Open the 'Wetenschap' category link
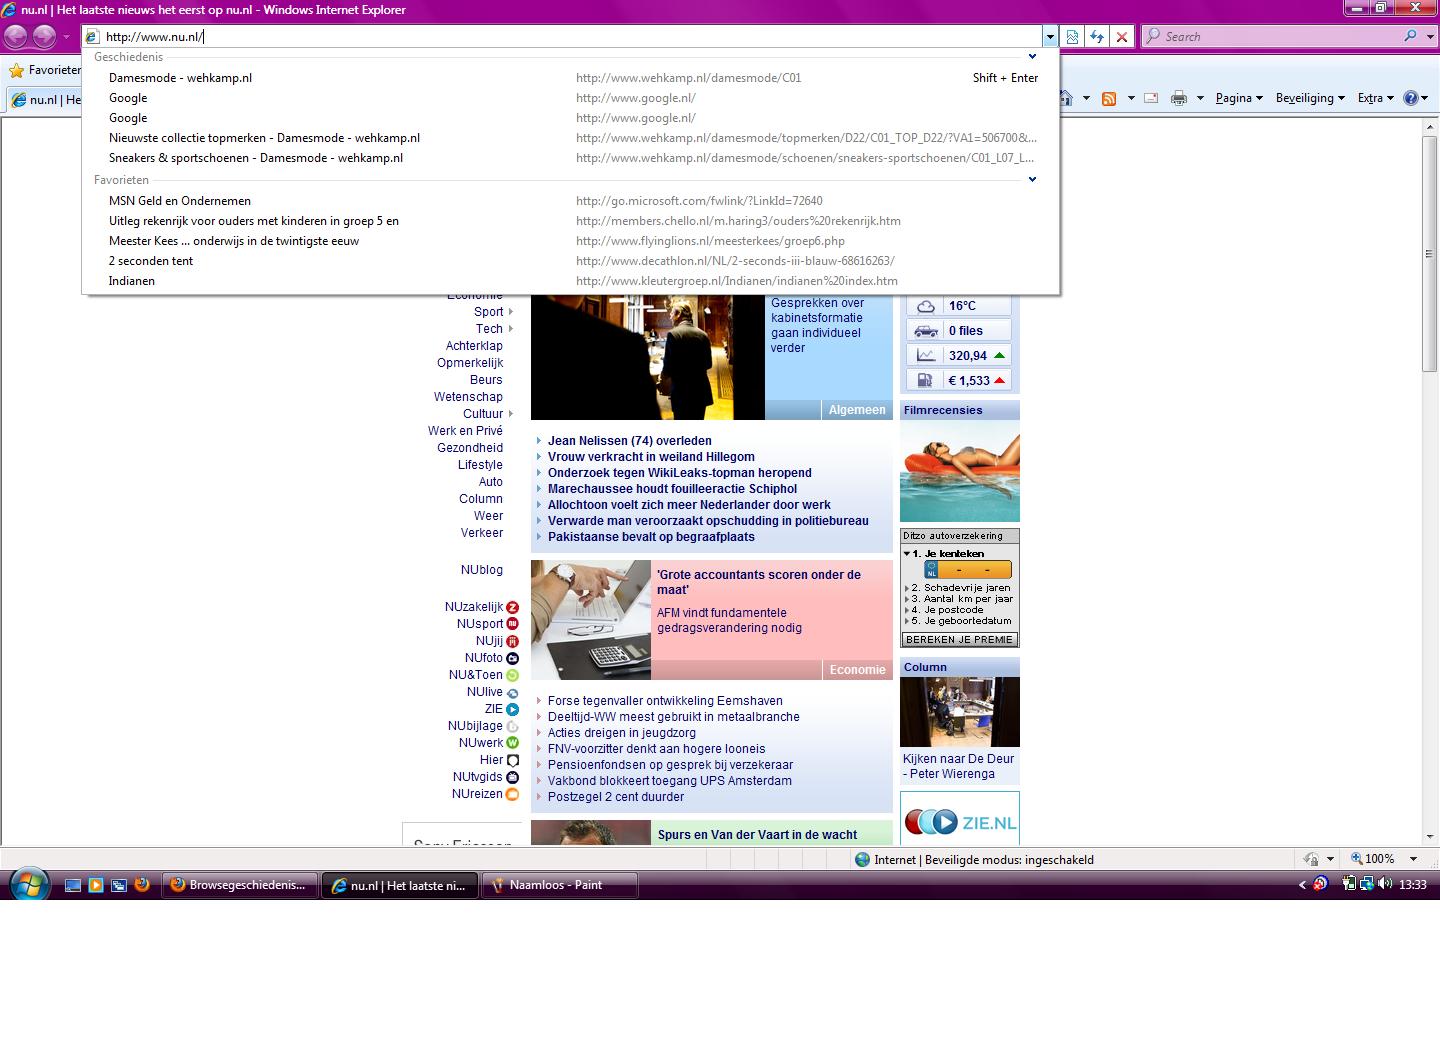 (468, 397)
